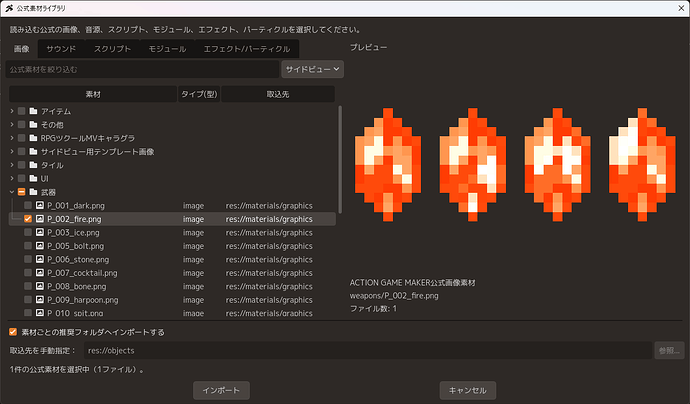690x404 pixels.
Task: Expand the UI folder arrow
Action: pos(12,178)
